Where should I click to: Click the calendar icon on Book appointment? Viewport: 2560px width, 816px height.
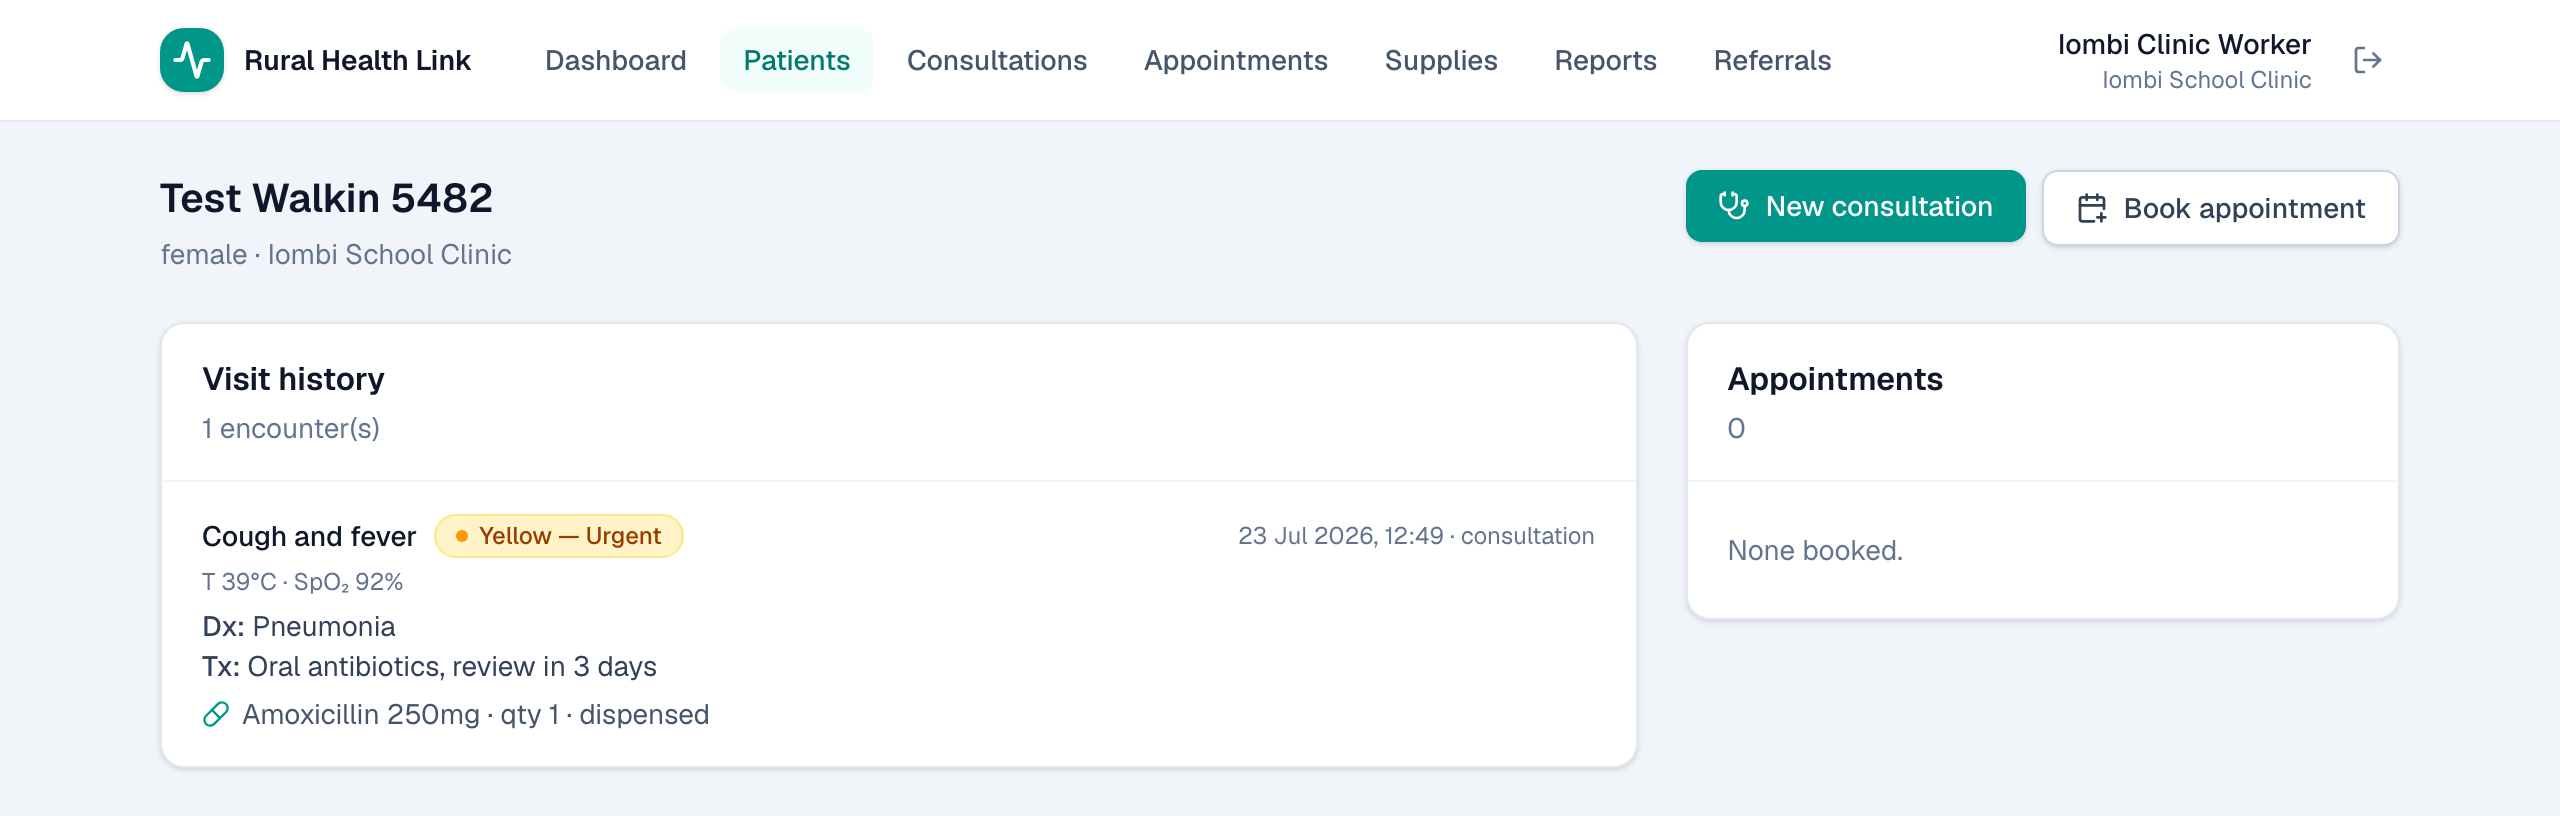pos(2092,208)
